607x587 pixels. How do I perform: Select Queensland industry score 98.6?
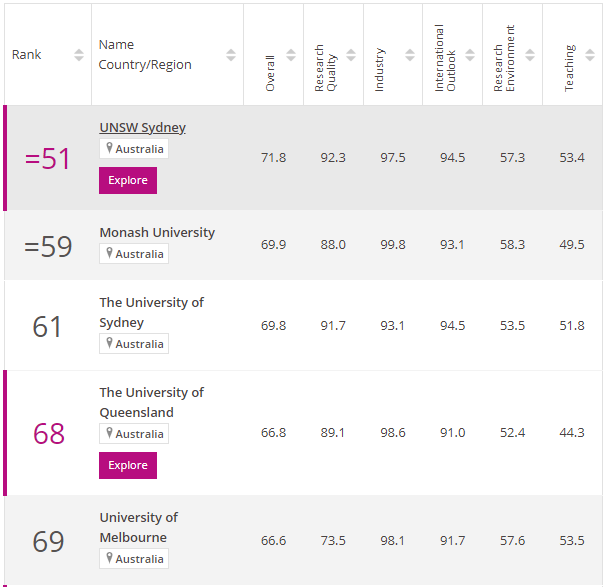tap(393, 433)
